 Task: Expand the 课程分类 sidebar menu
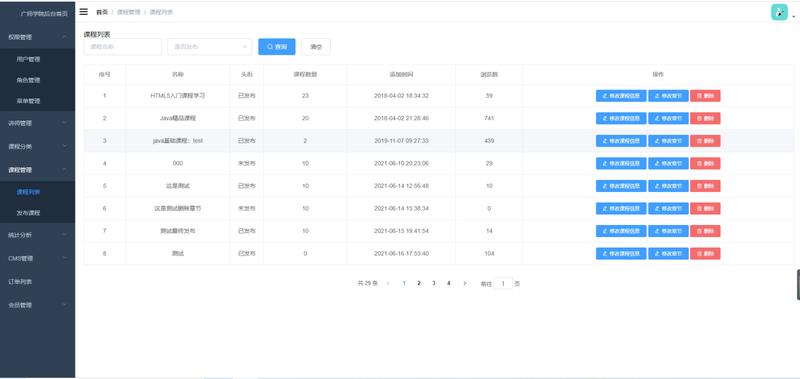[37, 146]
